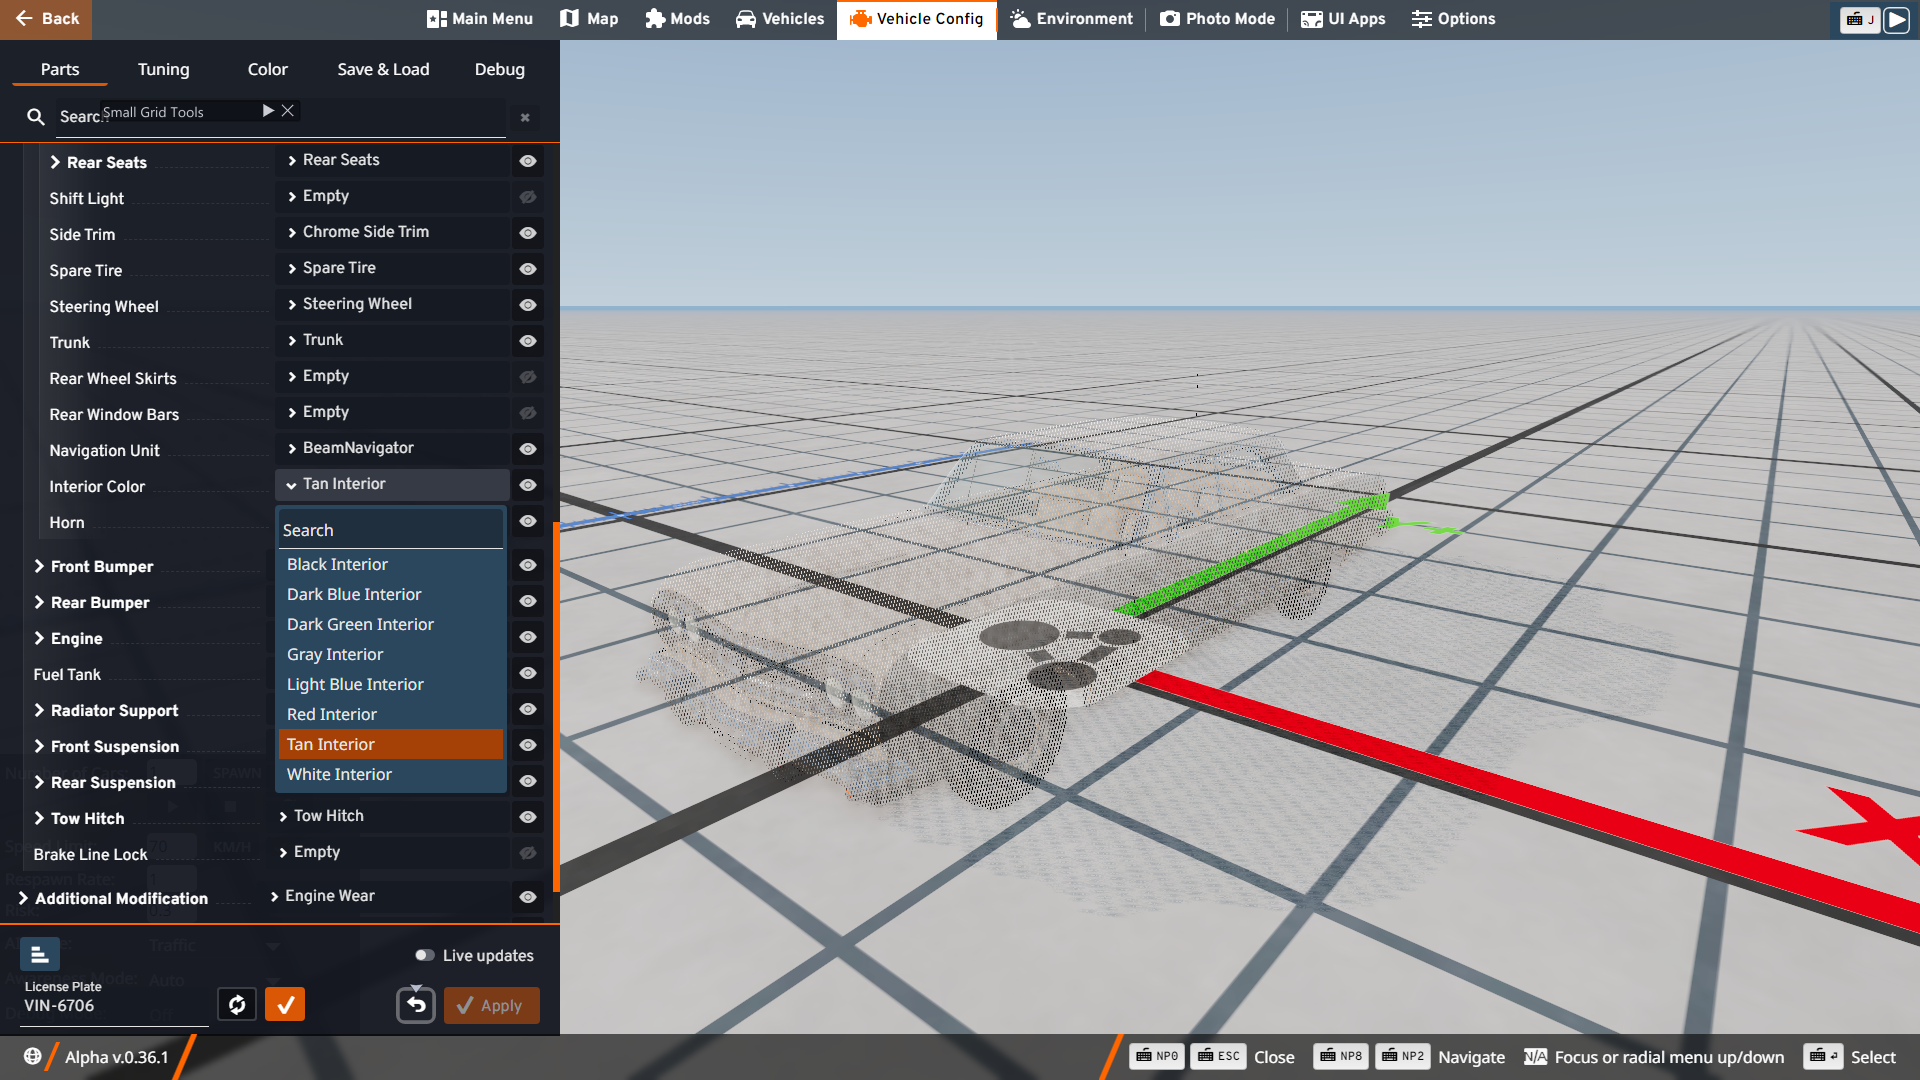Enable the Live updates switch

click(425, 955)
